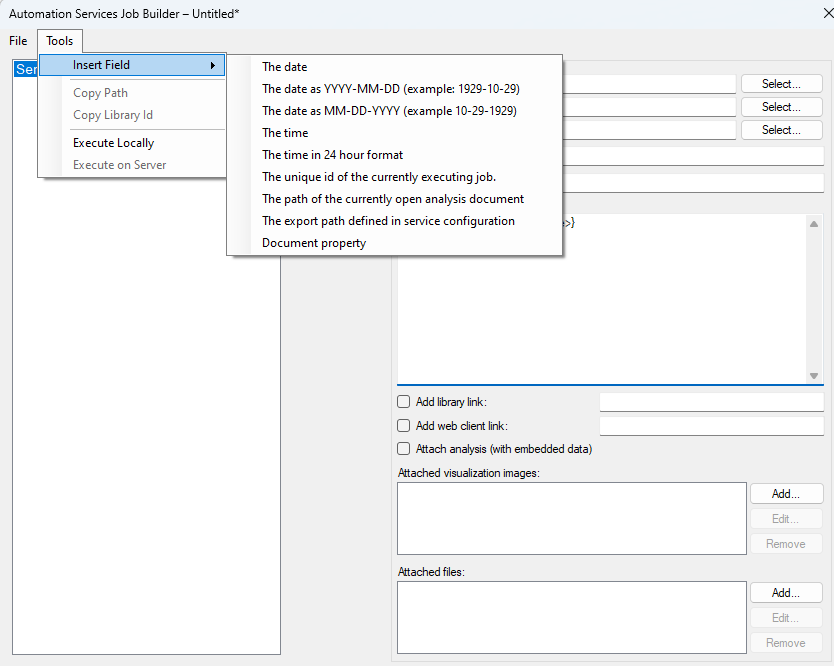This screenshot has width=834, height=666.
Task: Click Add... for attached visualization images
Action: [x=786, y=494]
